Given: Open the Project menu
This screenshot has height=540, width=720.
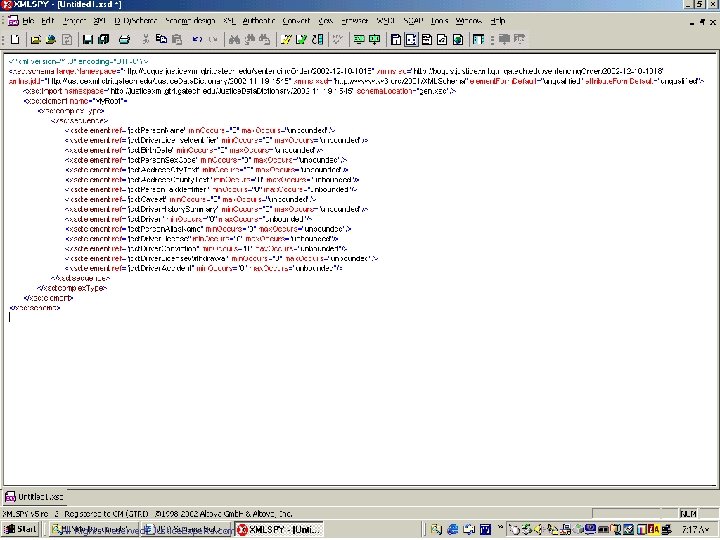Looking at the screenshot, I should click(74, 21).
